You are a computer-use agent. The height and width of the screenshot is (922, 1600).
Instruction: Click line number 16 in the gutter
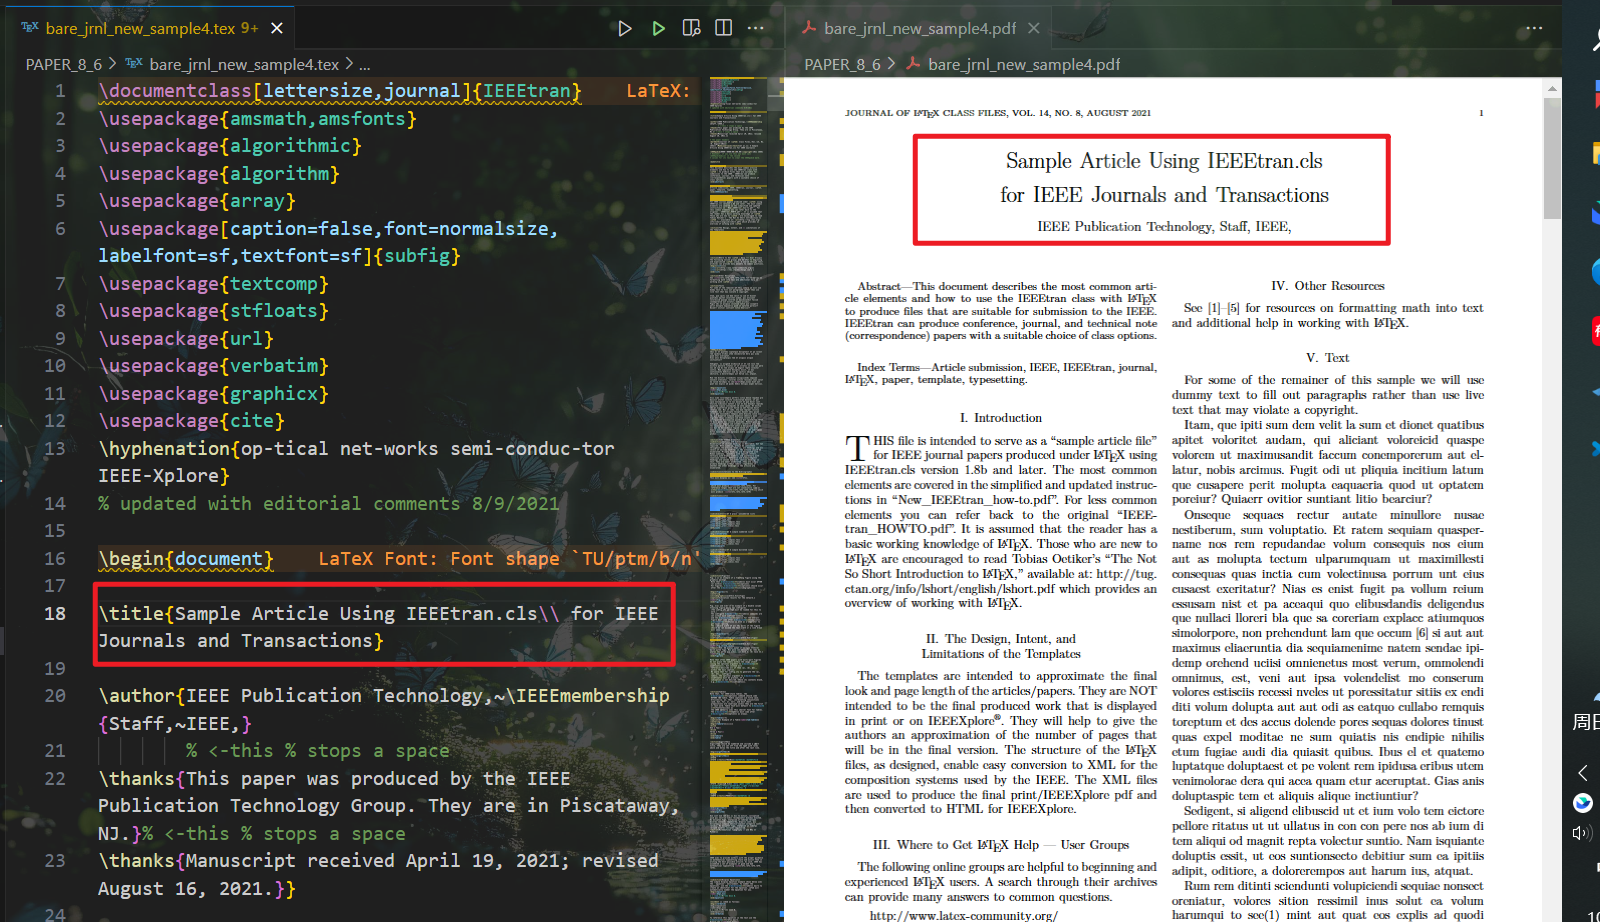coord(55,559)
